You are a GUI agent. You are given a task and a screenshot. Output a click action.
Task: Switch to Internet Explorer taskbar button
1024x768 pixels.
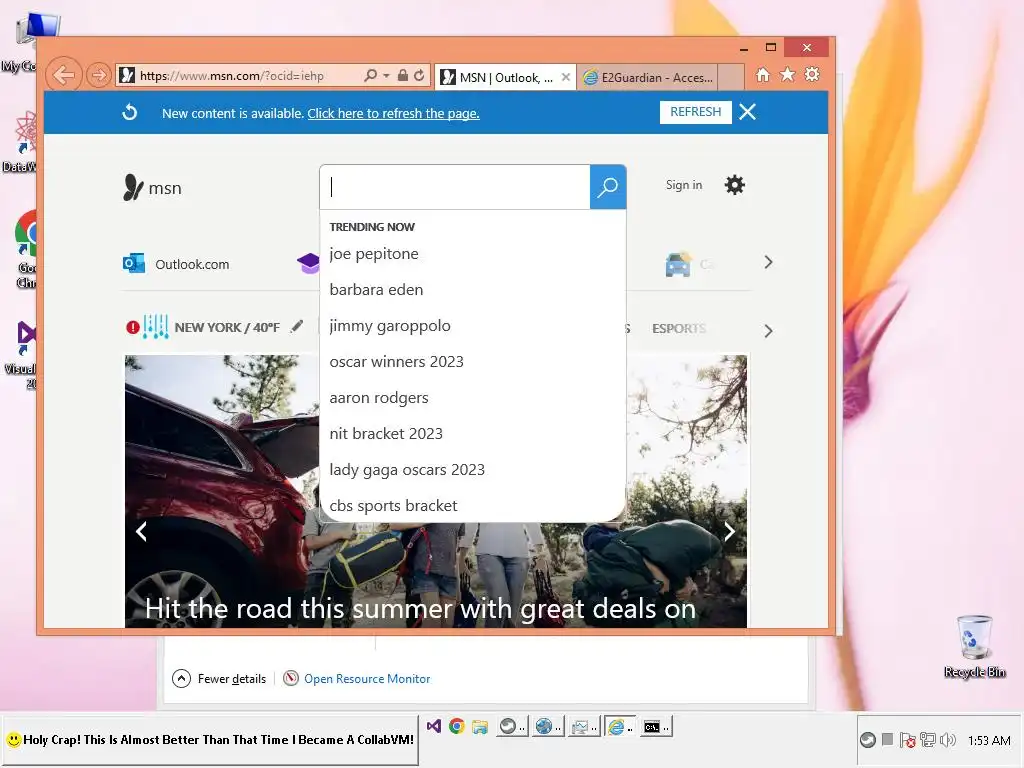click(x=619, y=726)
